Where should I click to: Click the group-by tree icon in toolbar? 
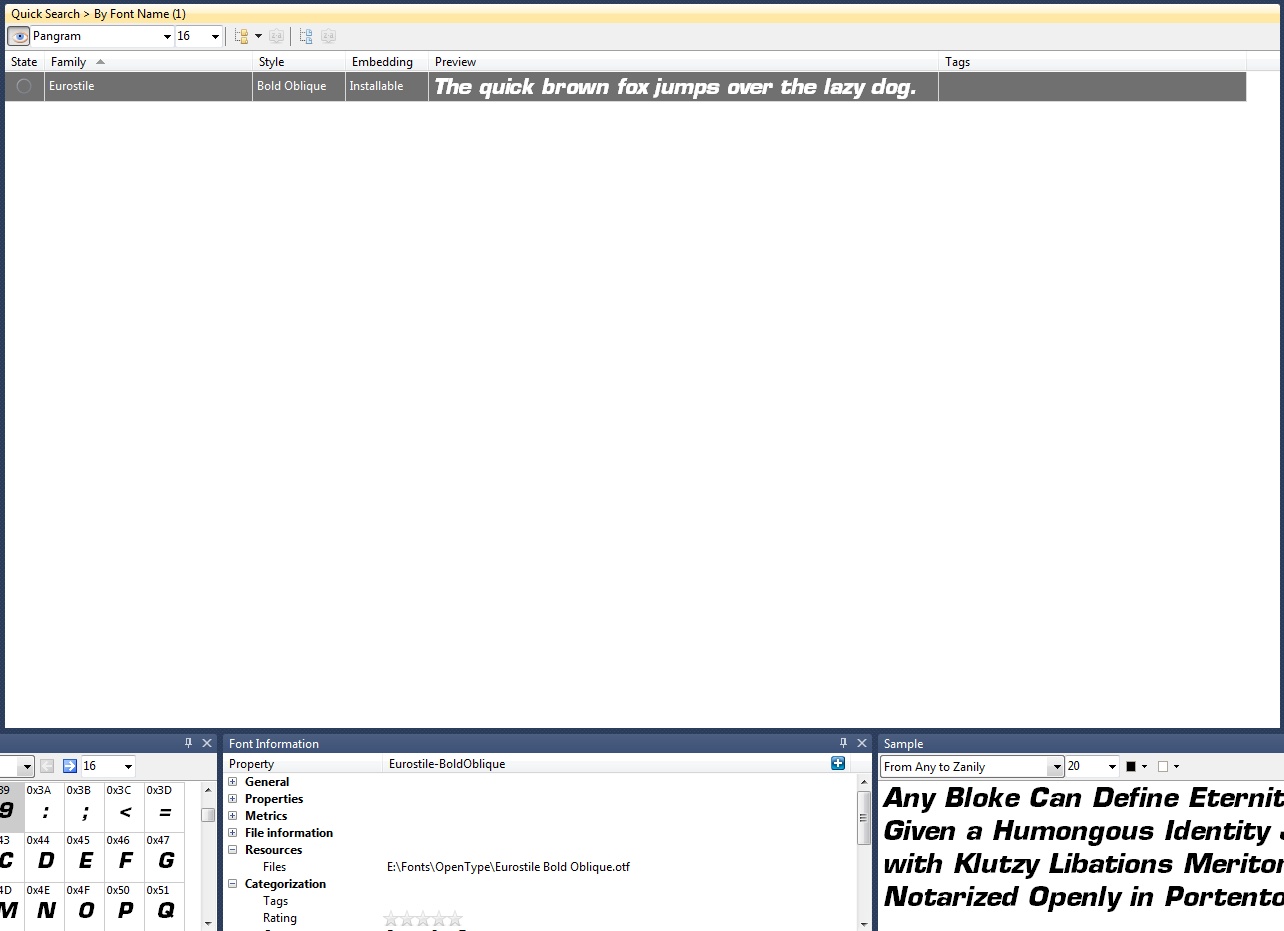(x=241, y=36)
